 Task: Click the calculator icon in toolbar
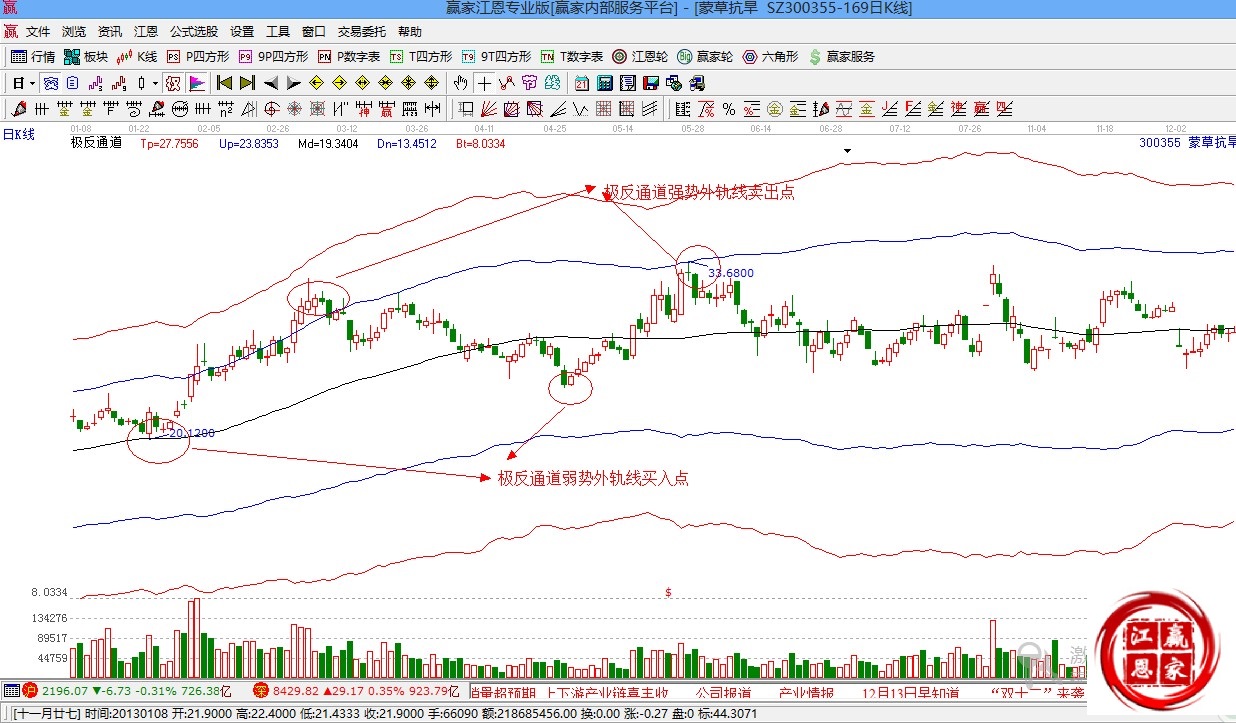pyautogui.click(x=605, y=83)
